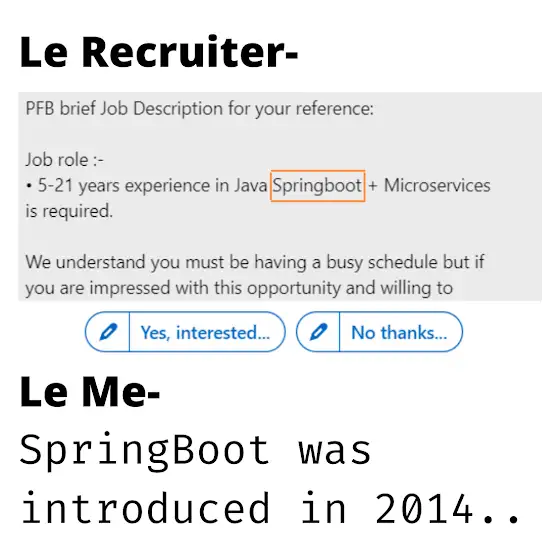560x560 pixels.
Task: Click the 'SpringBoot was' caption text
Action: 196,451
